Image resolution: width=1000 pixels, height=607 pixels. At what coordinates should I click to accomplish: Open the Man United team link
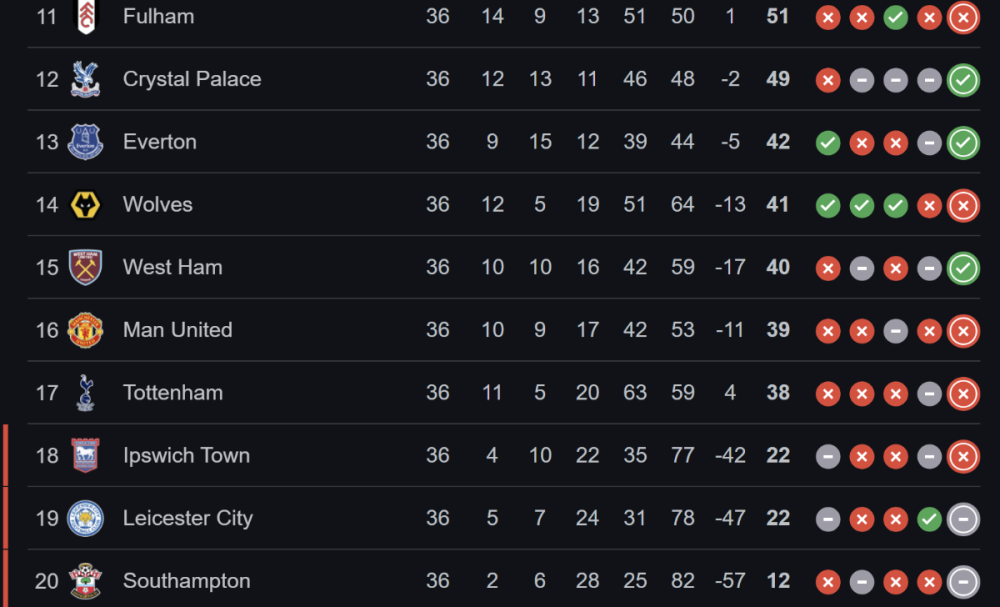[177, 330]
